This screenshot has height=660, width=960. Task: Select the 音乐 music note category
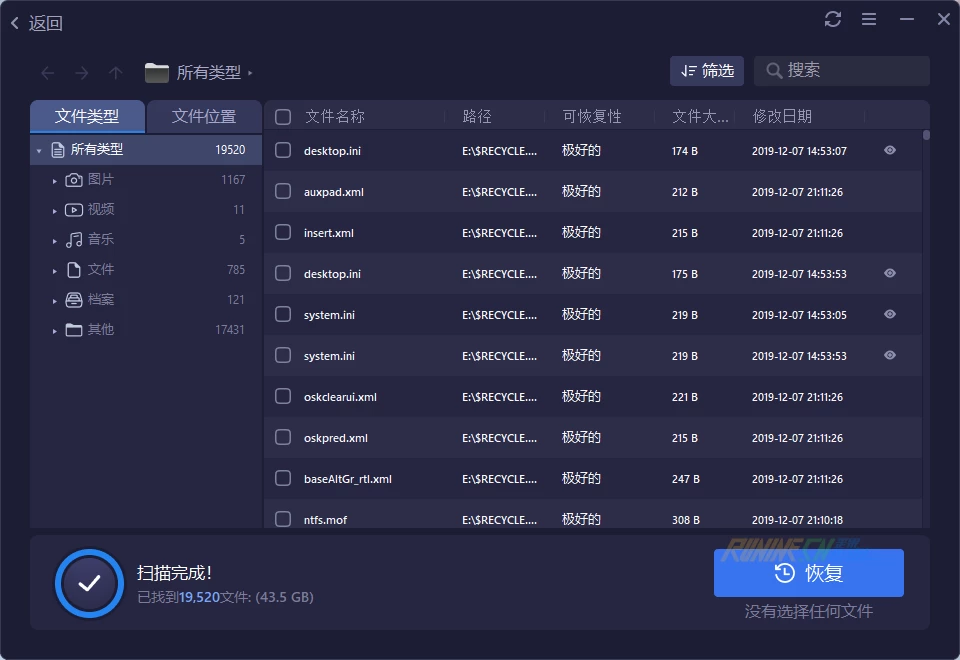[x=74, y=240]
